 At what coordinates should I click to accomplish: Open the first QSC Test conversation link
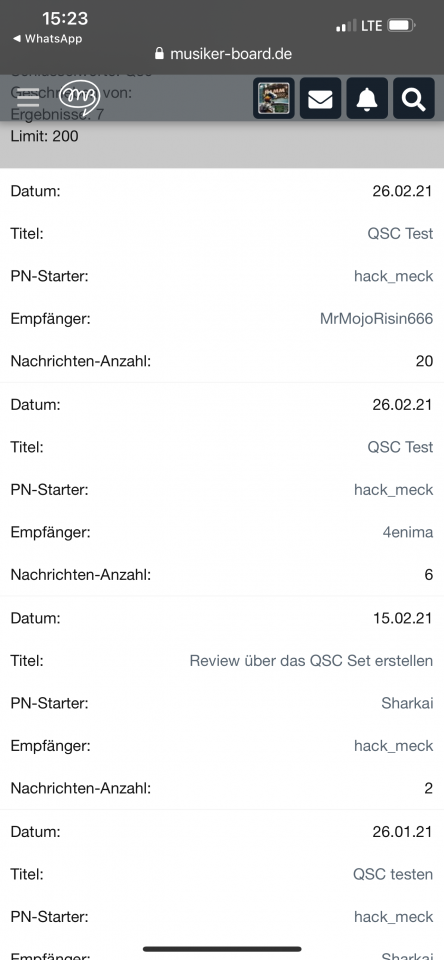coord(400,233)
